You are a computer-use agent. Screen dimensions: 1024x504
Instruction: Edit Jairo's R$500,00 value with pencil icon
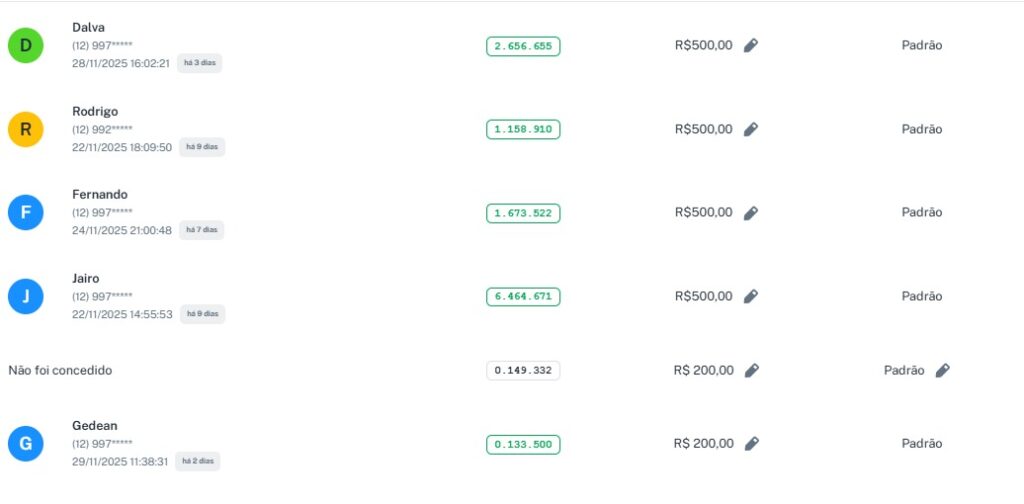pos(751,297)
